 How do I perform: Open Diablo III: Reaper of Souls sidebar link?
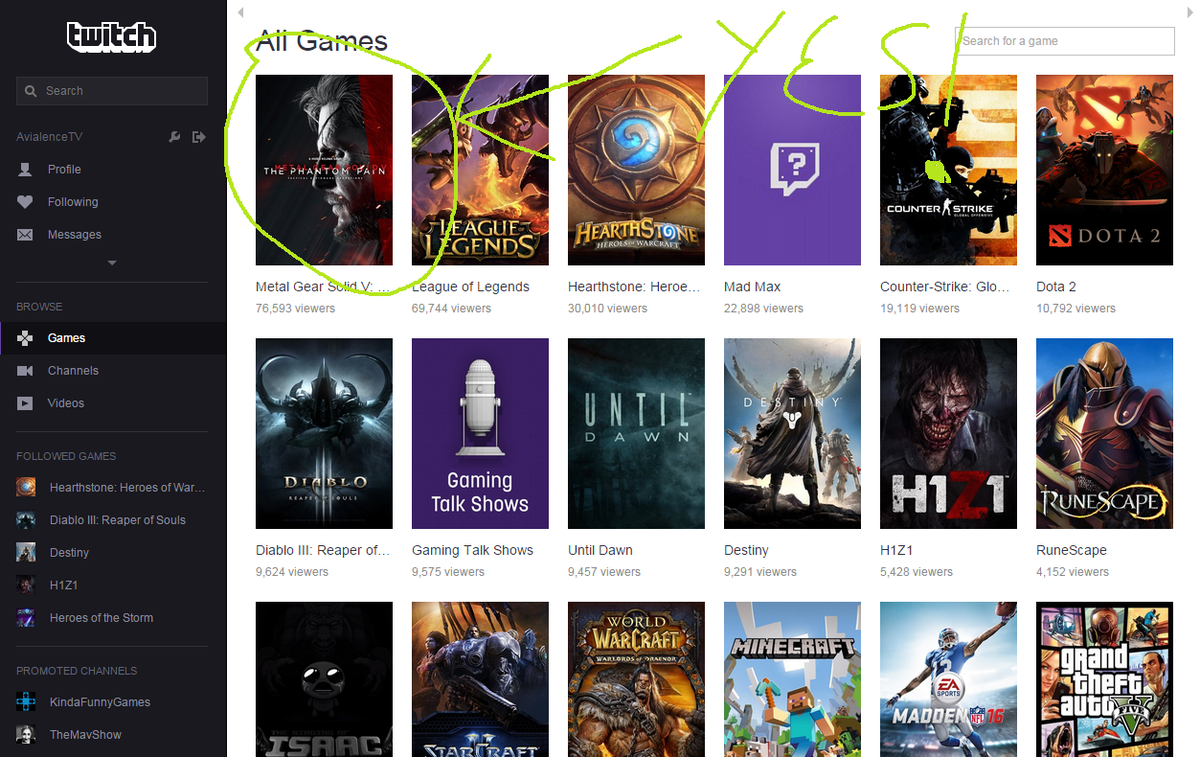(x=118, y=520)
